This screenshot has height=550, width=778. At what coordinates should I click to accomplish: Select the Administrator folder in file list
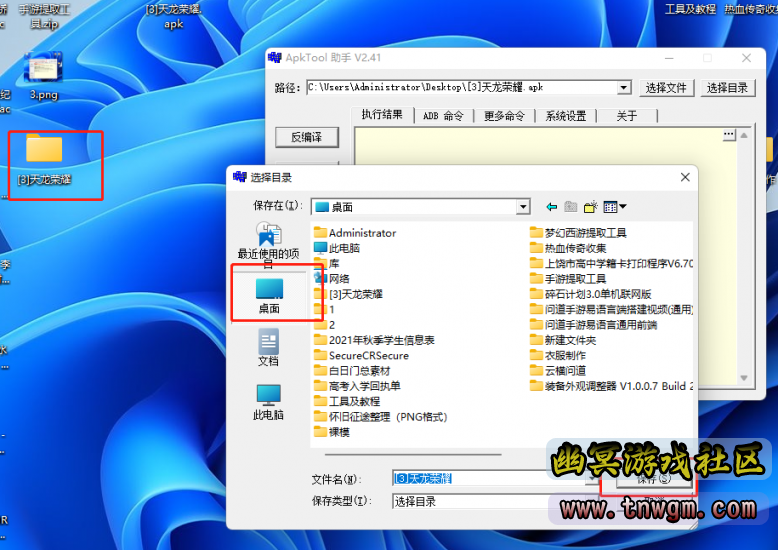(355, 233)
